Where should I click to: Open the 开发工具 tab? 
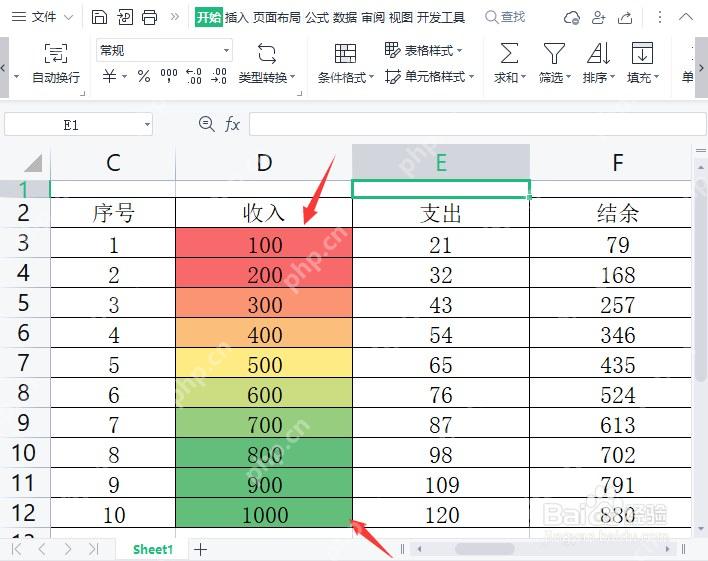point(440,18)
